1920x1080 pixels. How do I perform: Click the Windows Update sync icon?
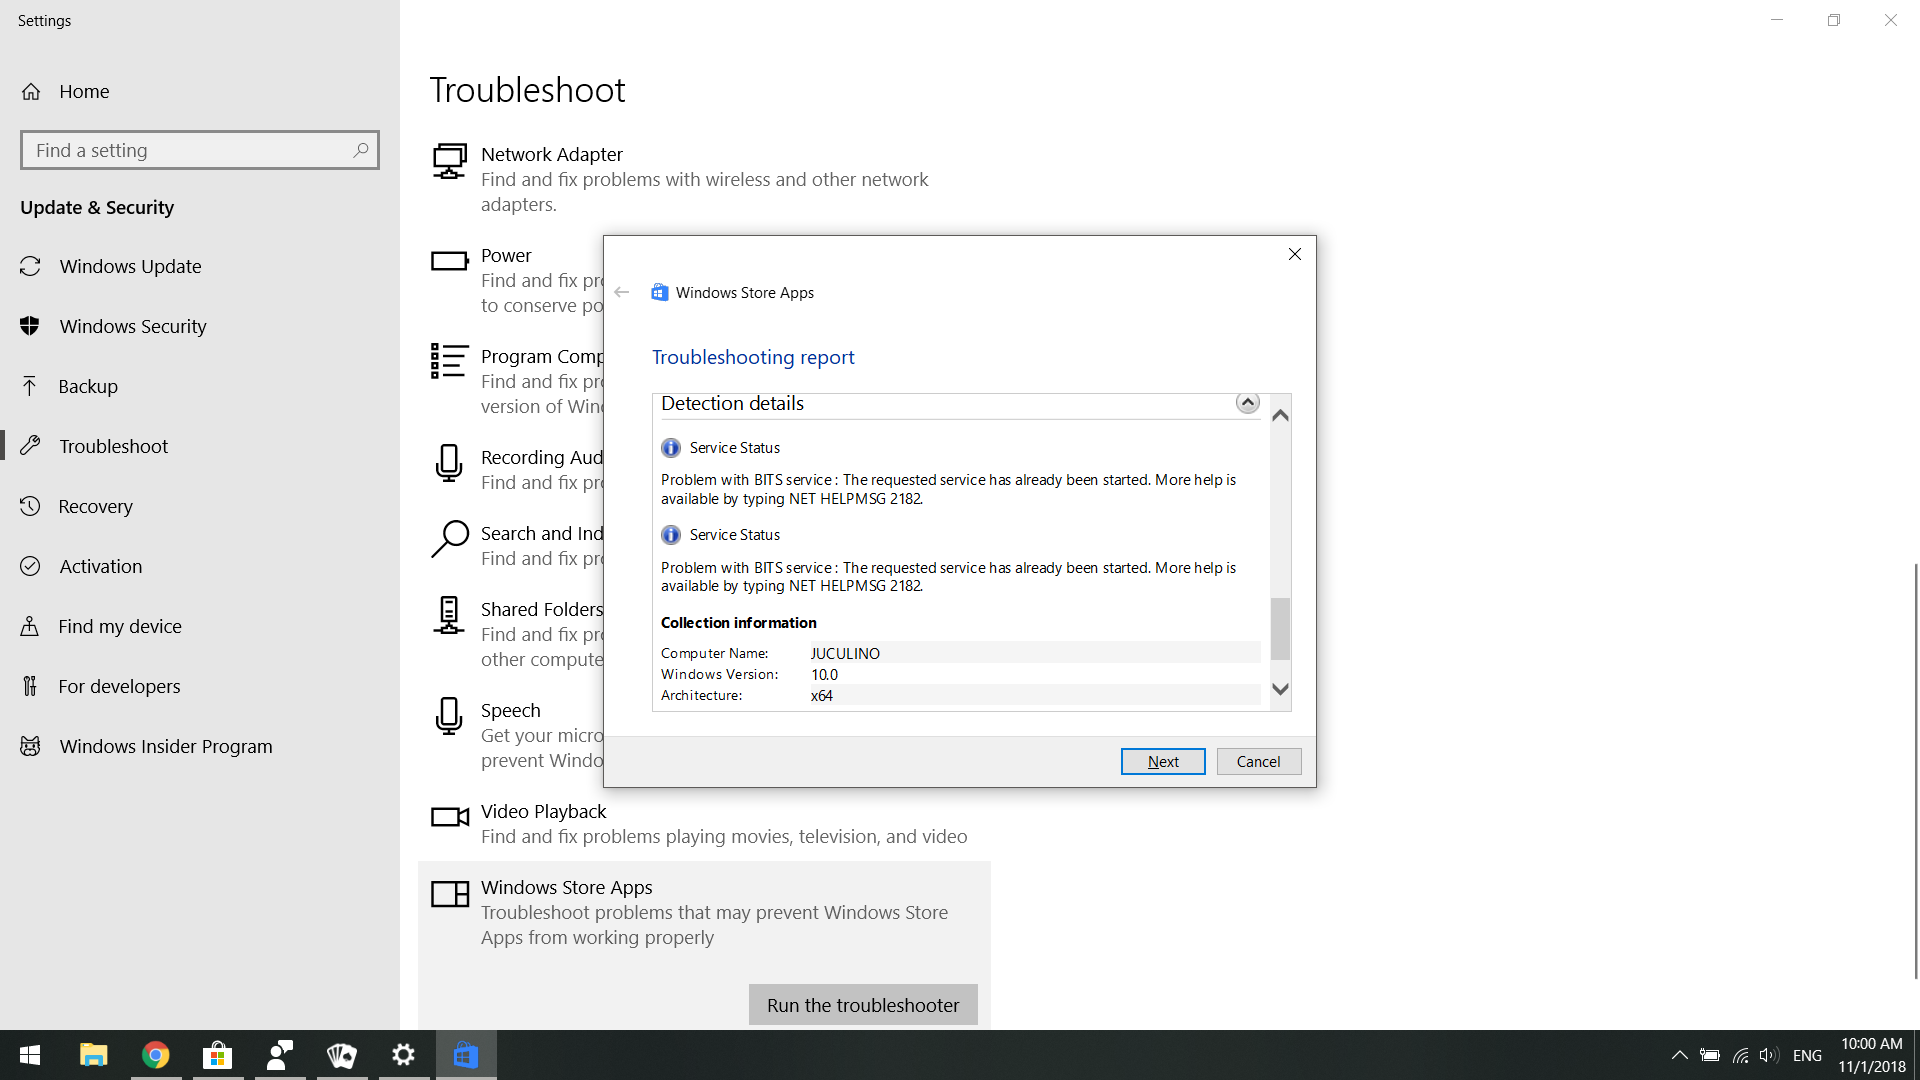30,266
